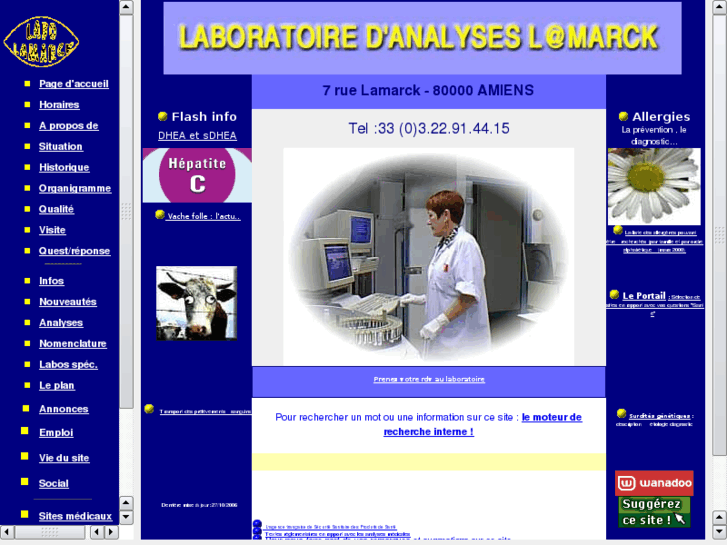
Task: Open the Infos link
Action: click(51, 281)
